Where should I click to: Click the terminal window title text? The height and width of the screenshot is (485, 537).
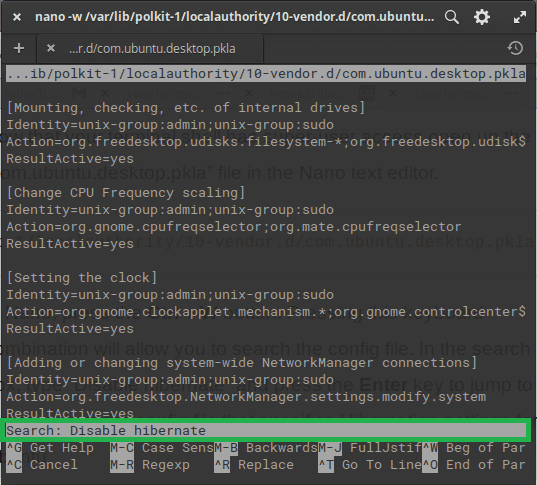tap(235, 17)
